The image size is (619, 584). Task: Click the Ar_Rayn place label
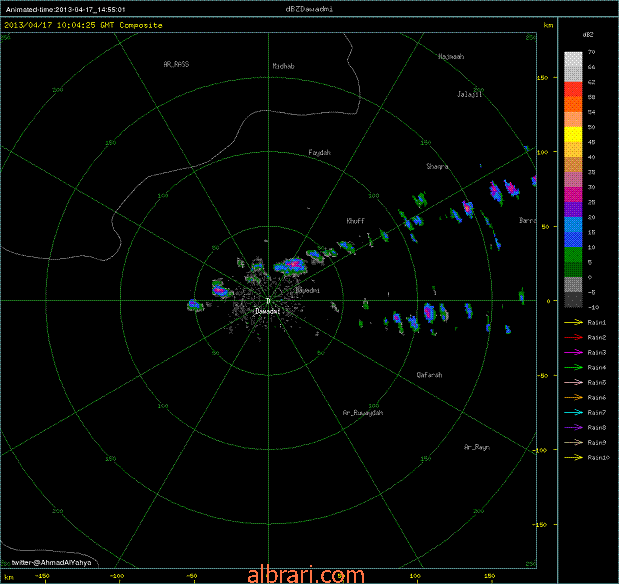477,447
